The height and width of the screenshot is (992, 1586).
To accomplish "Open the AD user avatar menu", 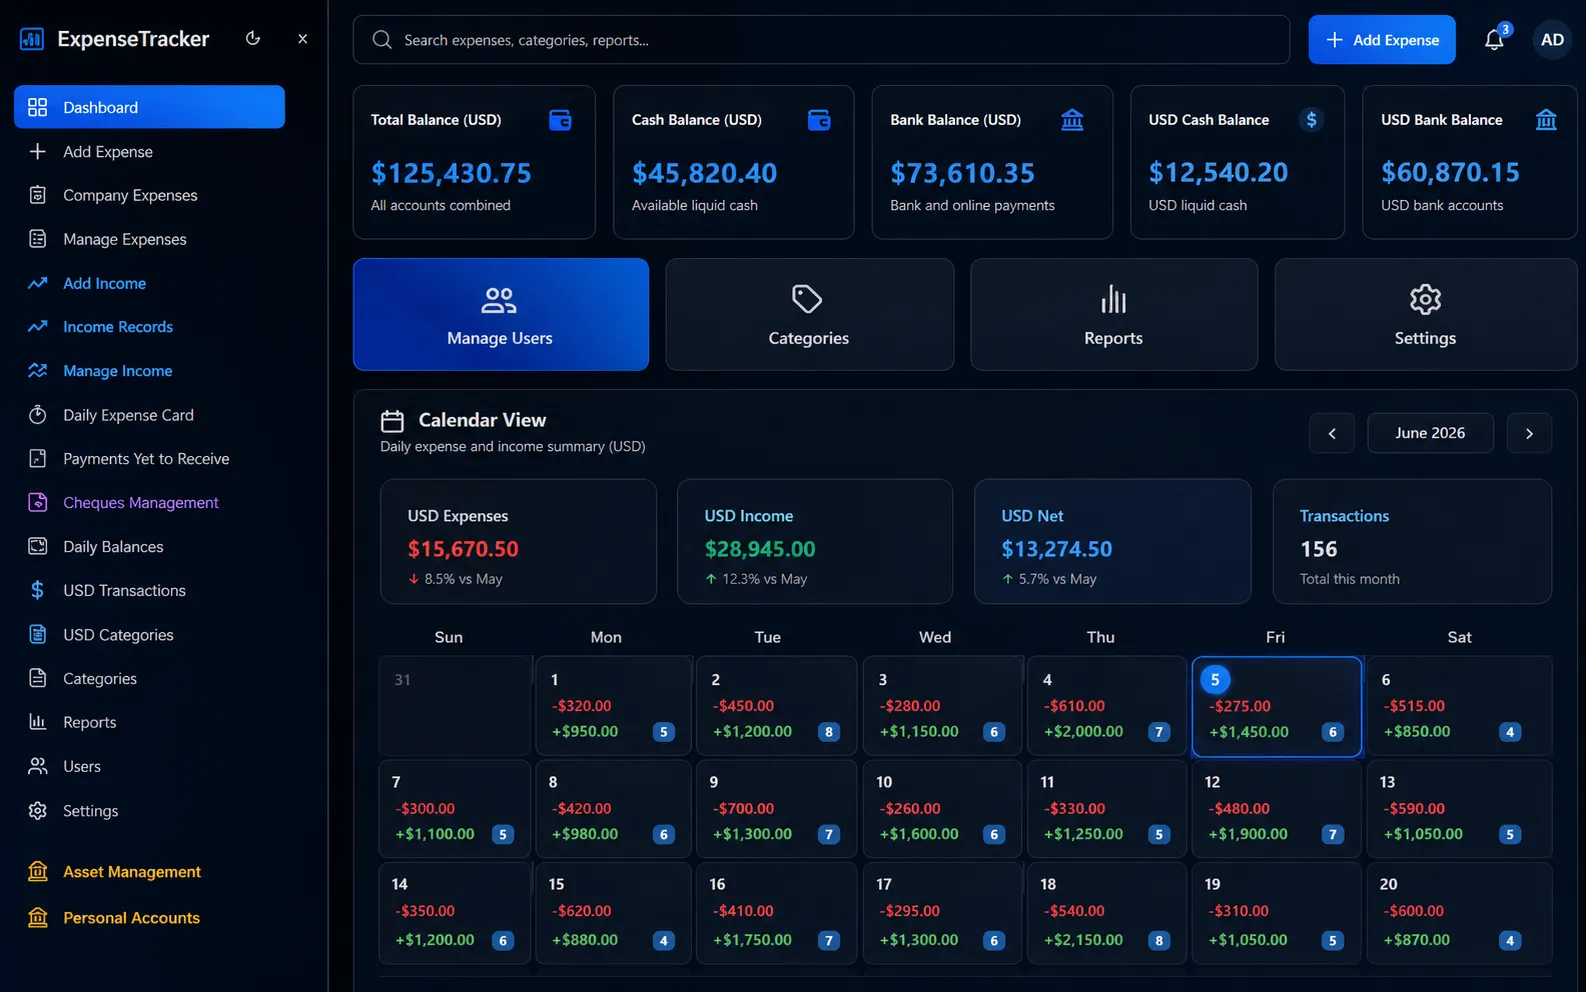I will tap(1552, 40).
